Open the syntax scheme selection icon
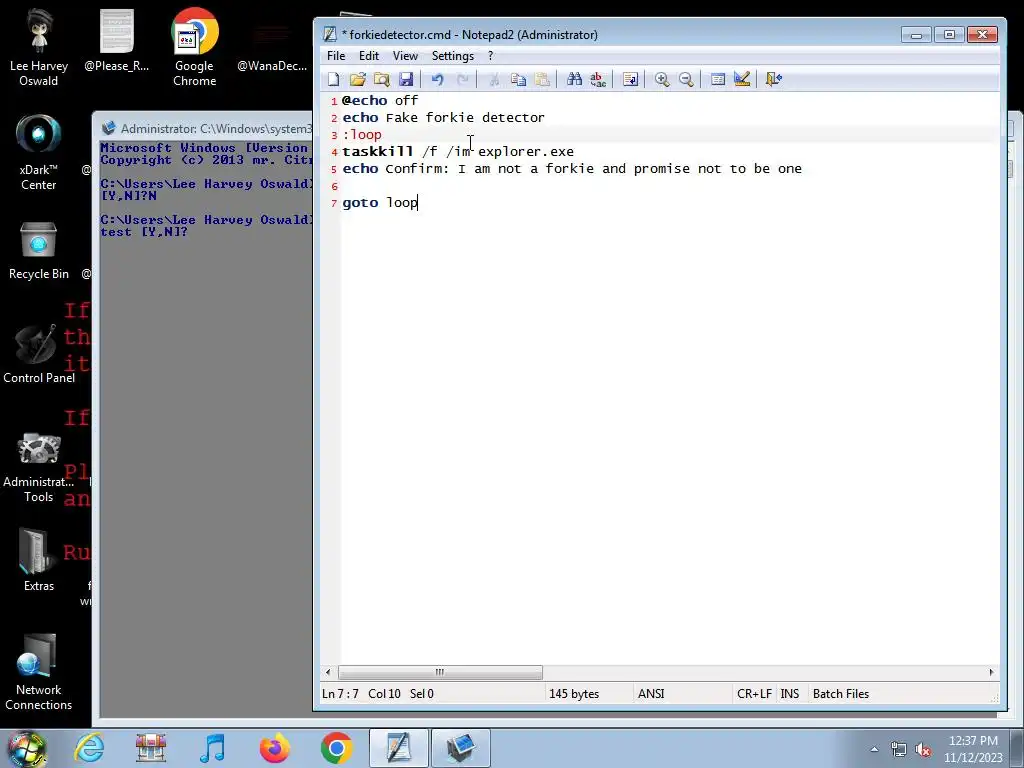The height and width of the screenshot is (768, 1024). [718, 80]
